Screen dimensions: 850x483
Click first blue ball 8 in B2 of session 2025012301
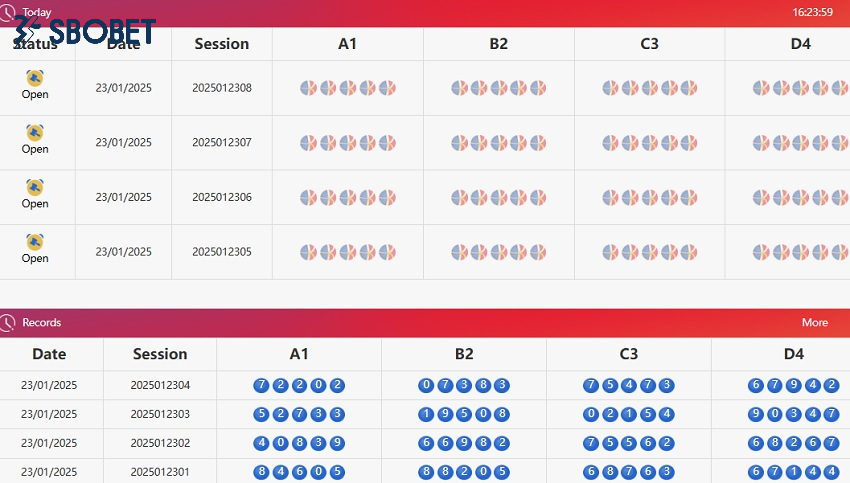pyautogui.click(x=427, y=472)
